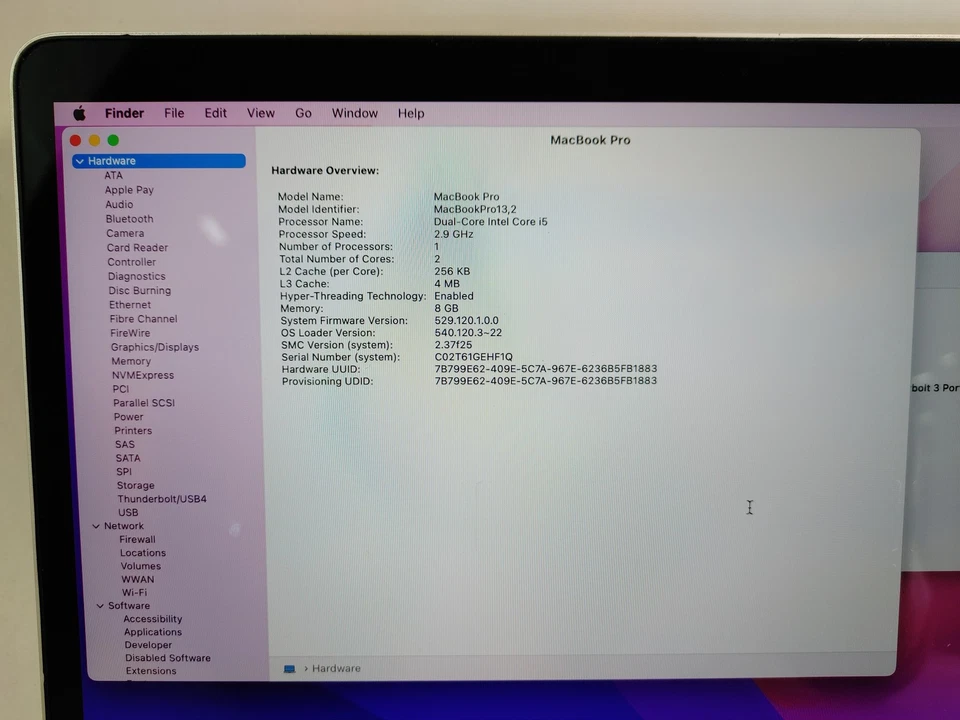
Task: Open the Storage section
Action: point(135,485)
